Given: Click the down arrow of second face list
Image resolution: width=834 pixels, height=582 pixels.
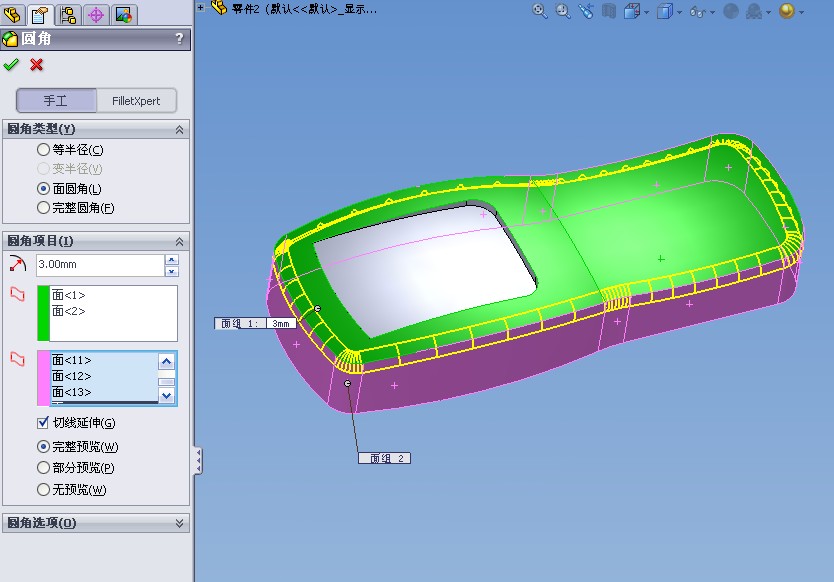Looking at the screenshot, I should click(x=166, y=395).
